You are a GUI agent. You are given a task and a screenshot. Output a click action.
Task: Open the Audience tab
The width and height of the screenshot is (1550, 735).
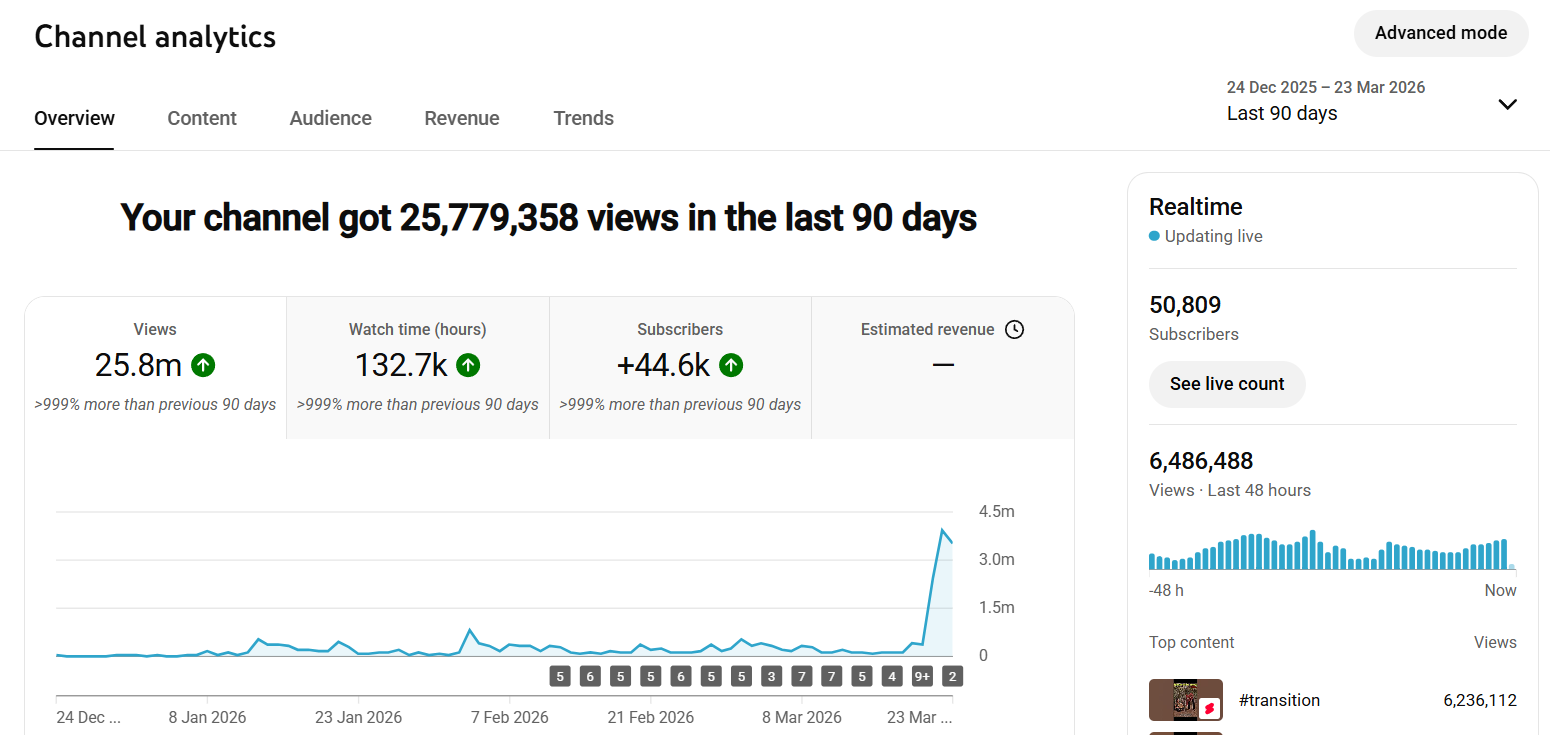(330, 118)
